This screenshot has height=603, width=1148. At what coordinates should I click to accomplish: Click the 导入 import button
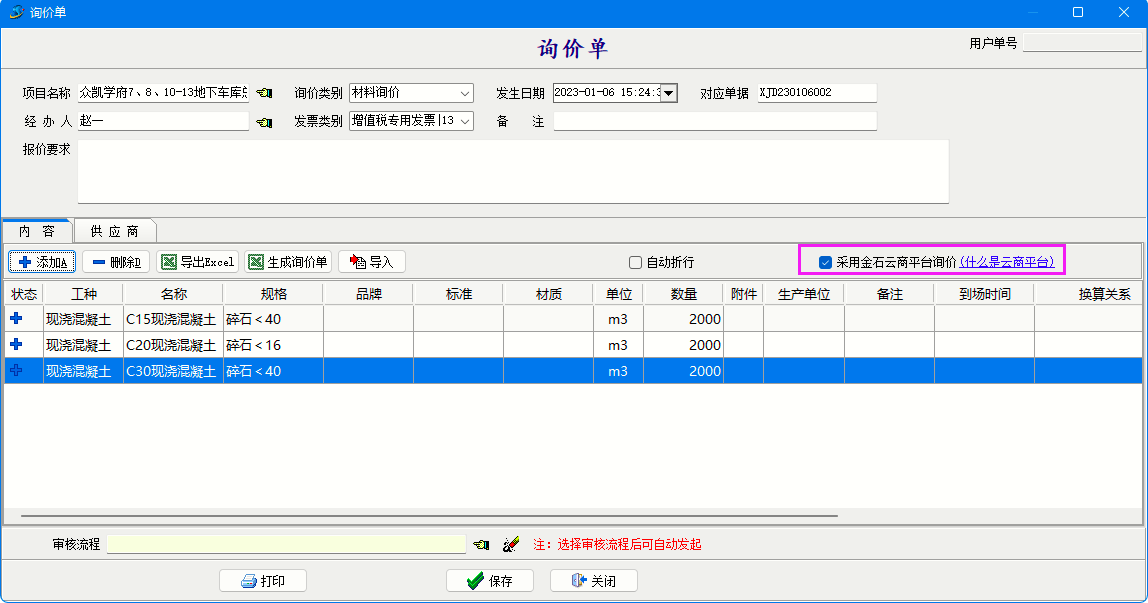372,262
